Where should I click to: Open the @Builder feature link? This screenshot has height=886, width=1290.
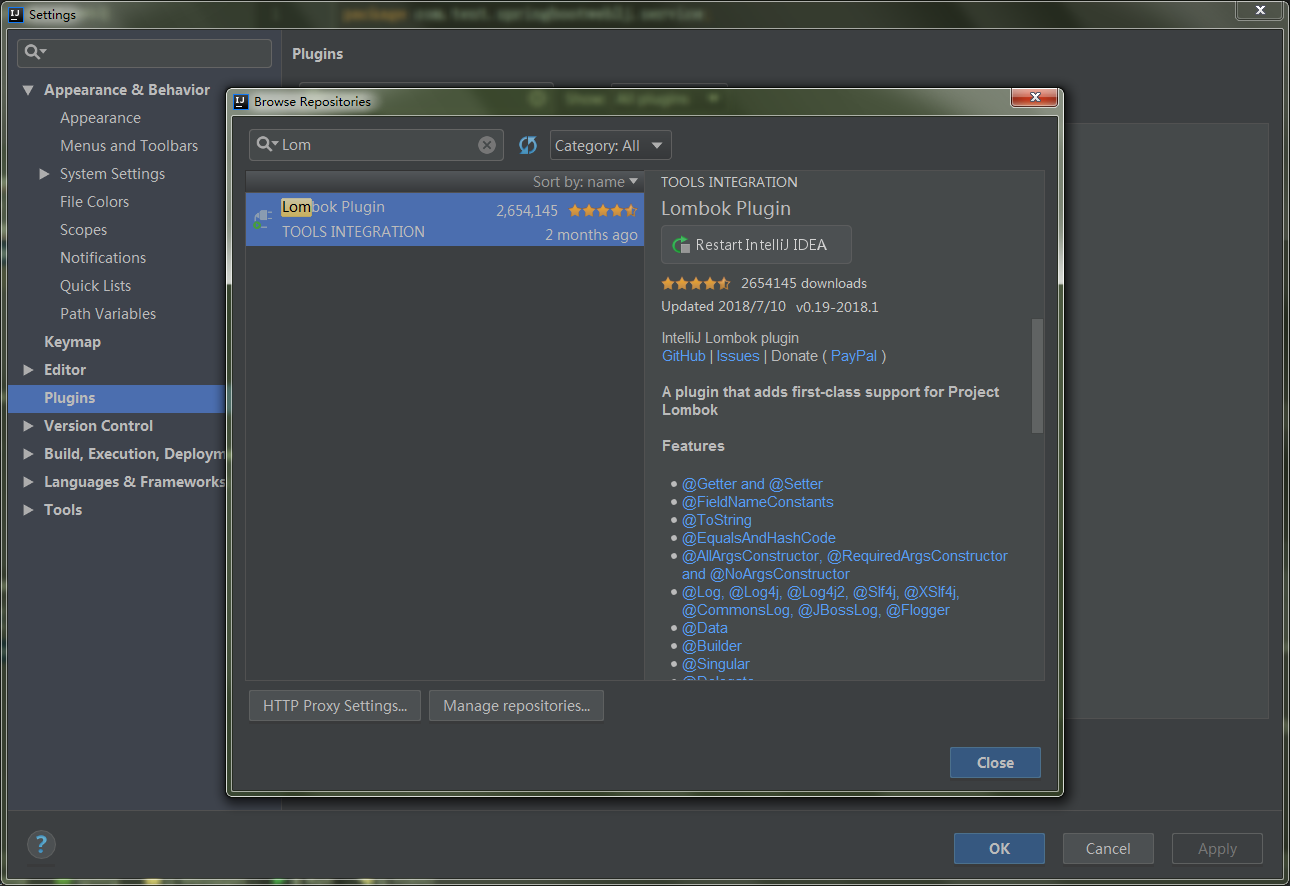point(712,646)
